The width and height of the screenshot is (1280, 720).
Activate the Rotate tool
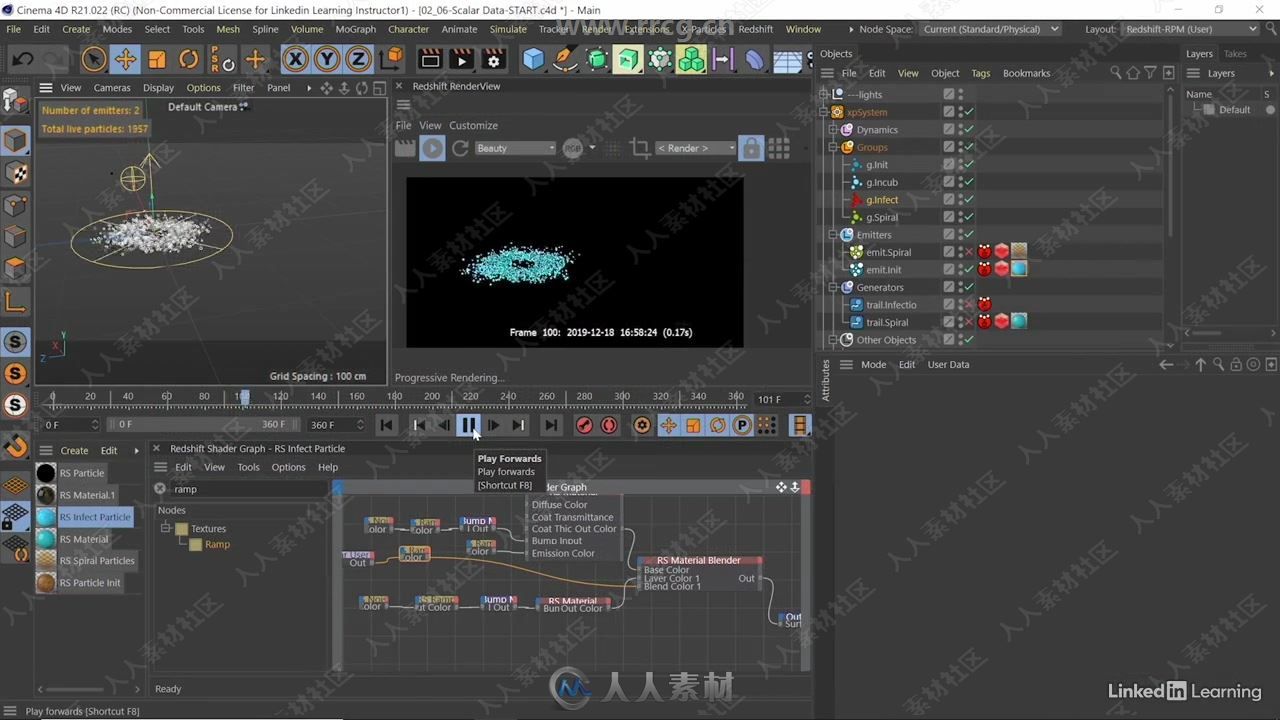[x=189, y=60]
